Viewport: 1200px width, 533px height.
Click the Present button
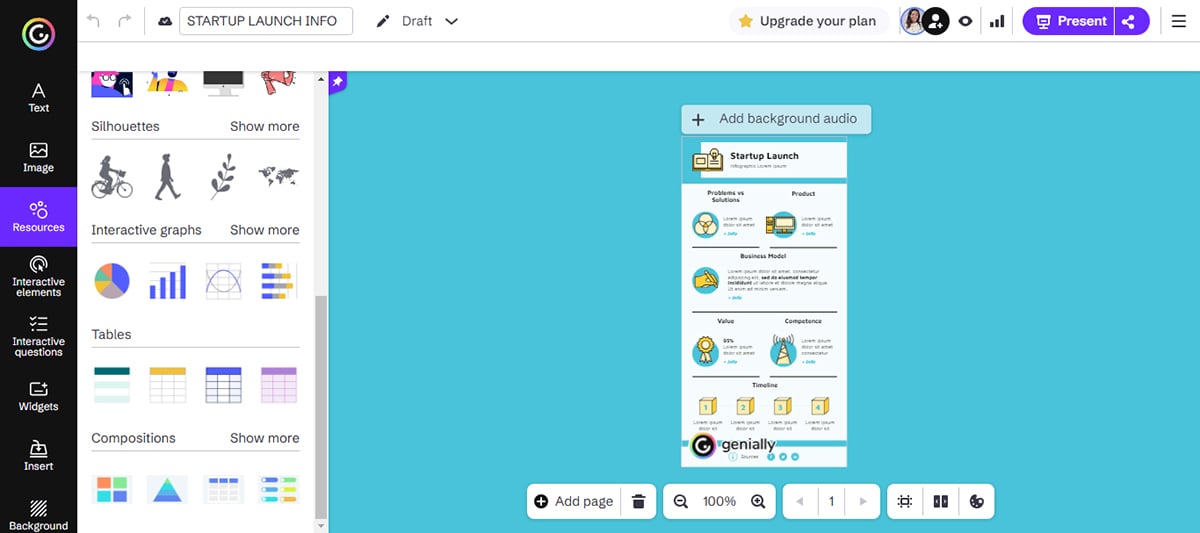[x=1070, y=21]
